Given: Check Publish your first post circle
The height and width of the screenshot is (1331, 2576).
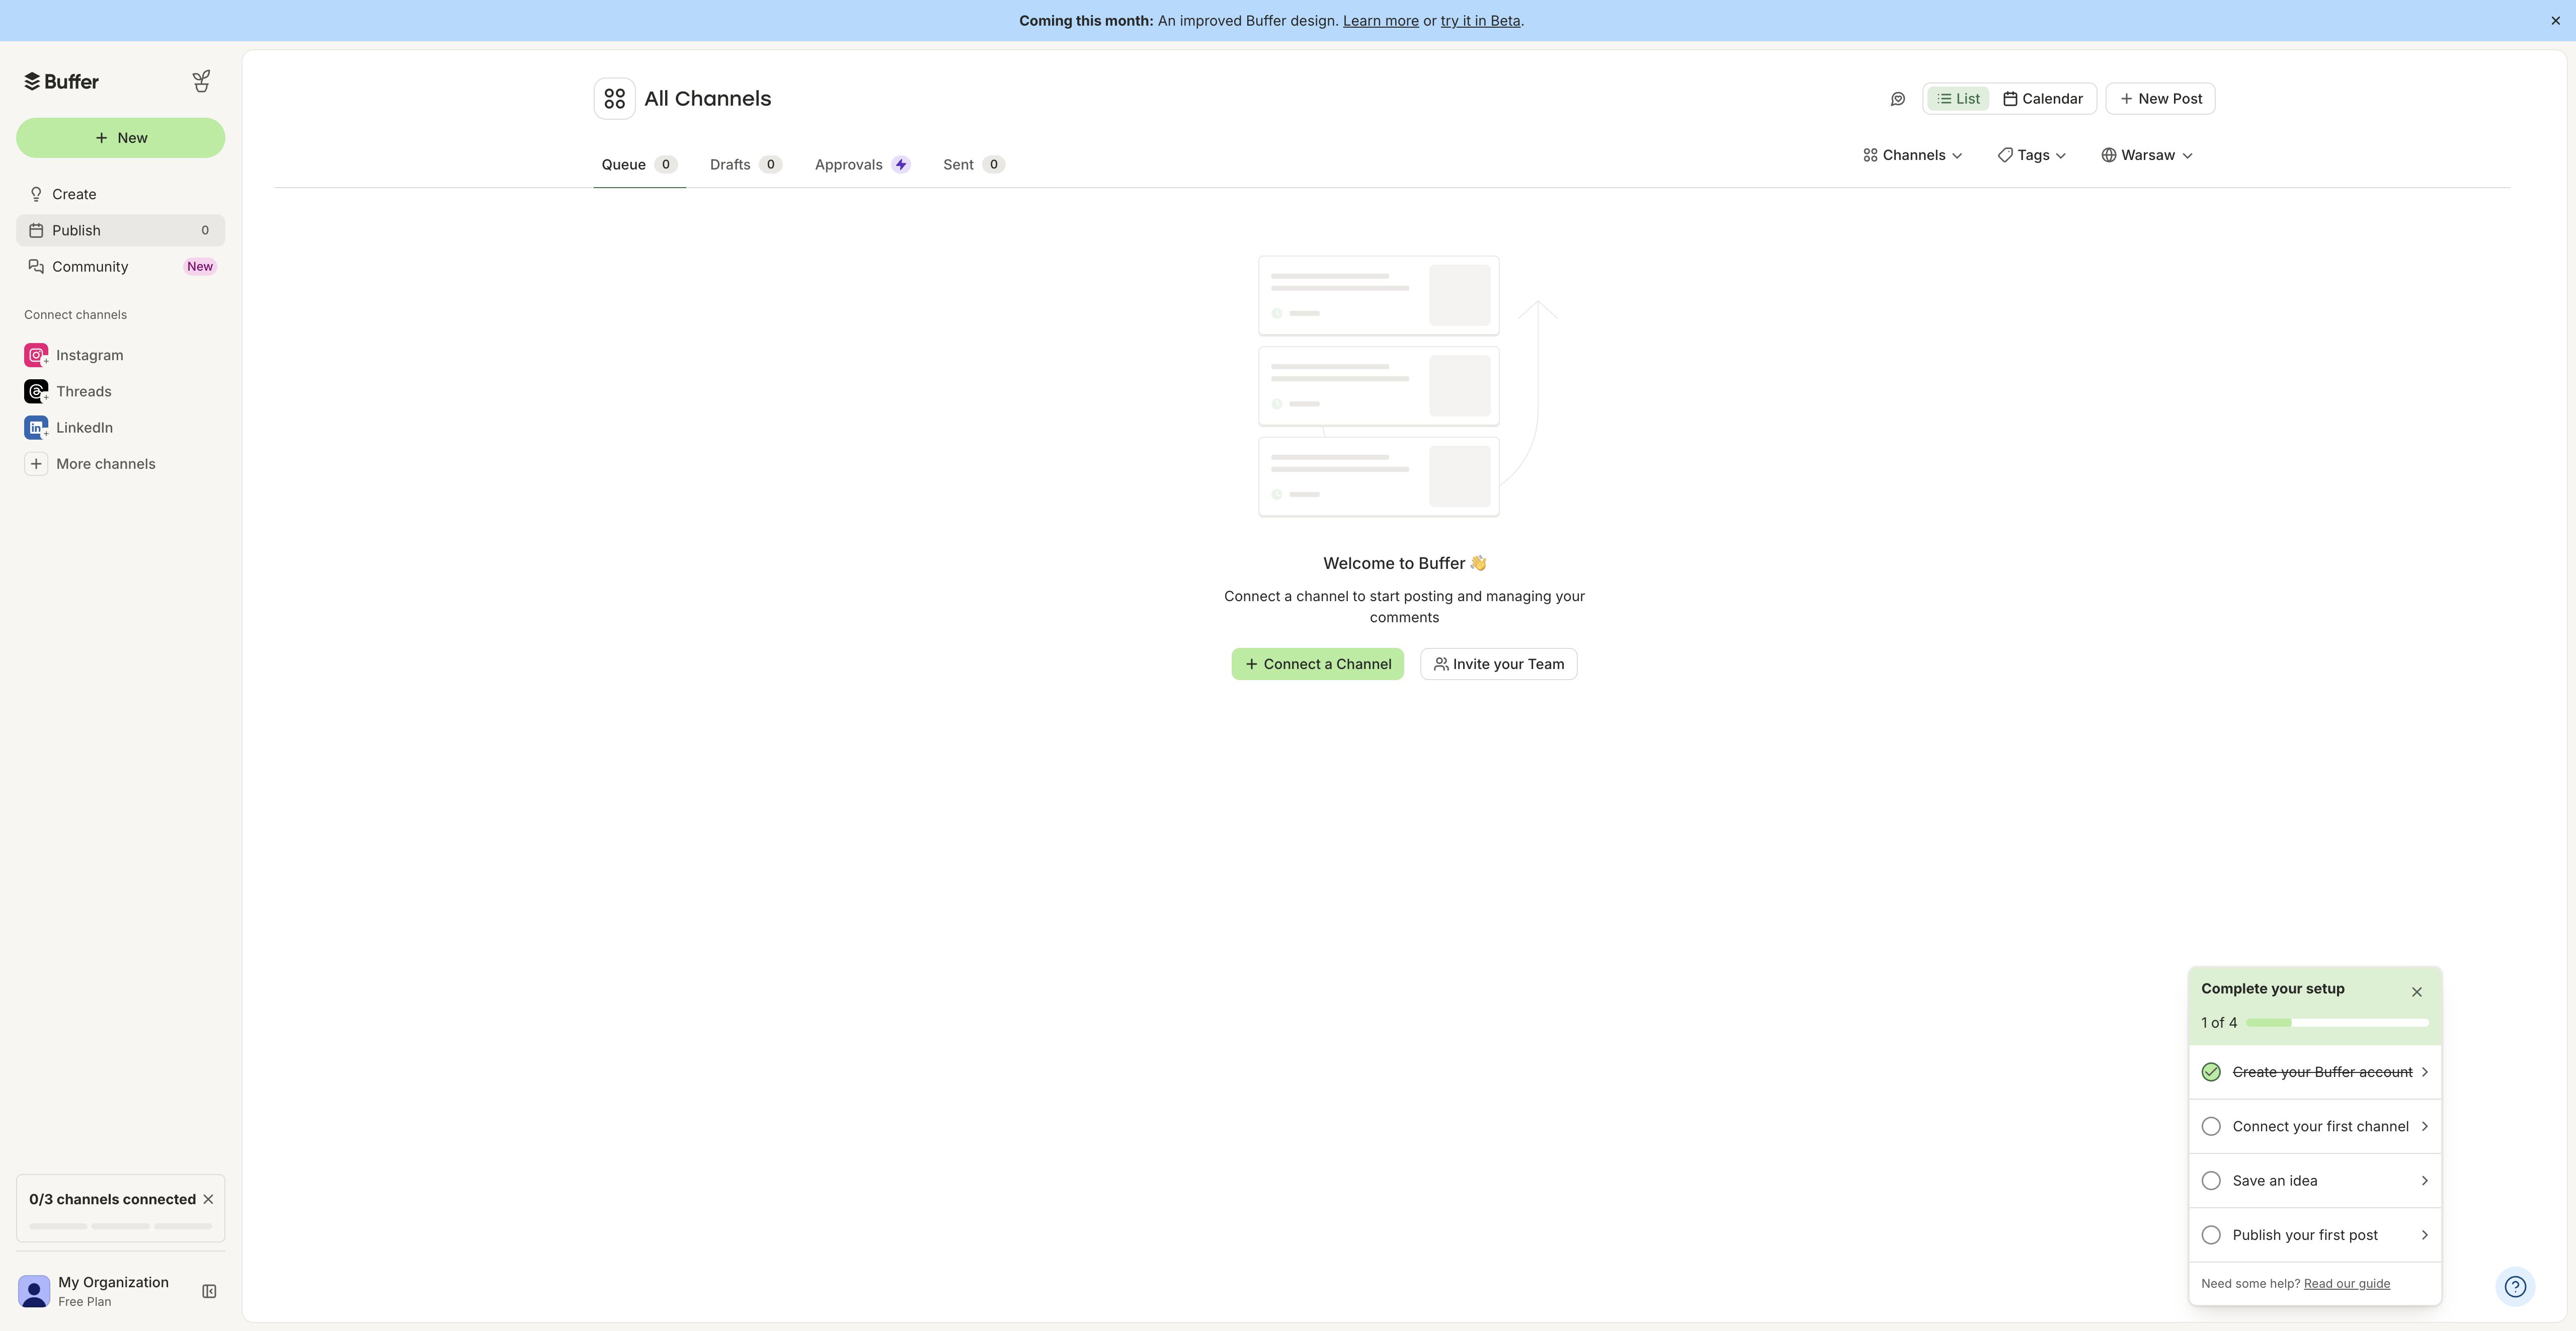Looking at the screenshot, I should [2211, 1235].
